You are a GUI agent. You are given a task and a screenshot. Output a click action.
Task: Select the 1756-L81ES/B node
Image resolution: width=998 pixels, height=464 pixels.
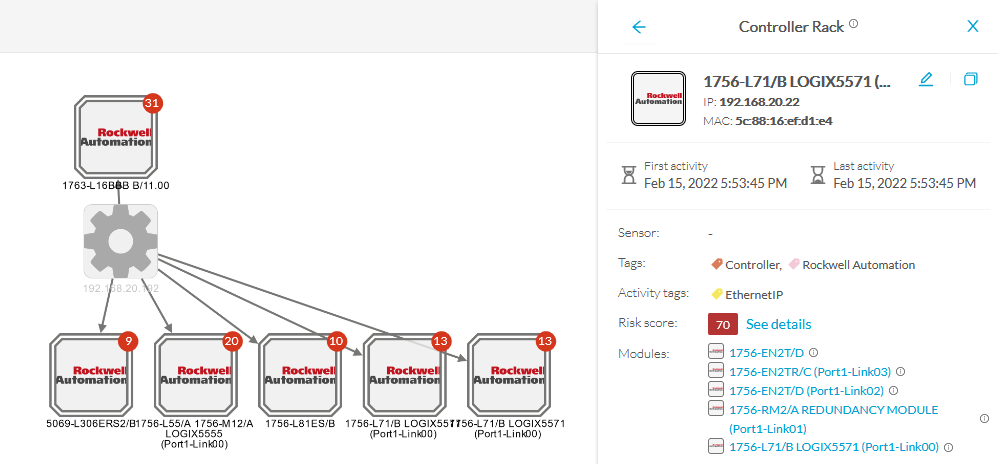[300, 375]
